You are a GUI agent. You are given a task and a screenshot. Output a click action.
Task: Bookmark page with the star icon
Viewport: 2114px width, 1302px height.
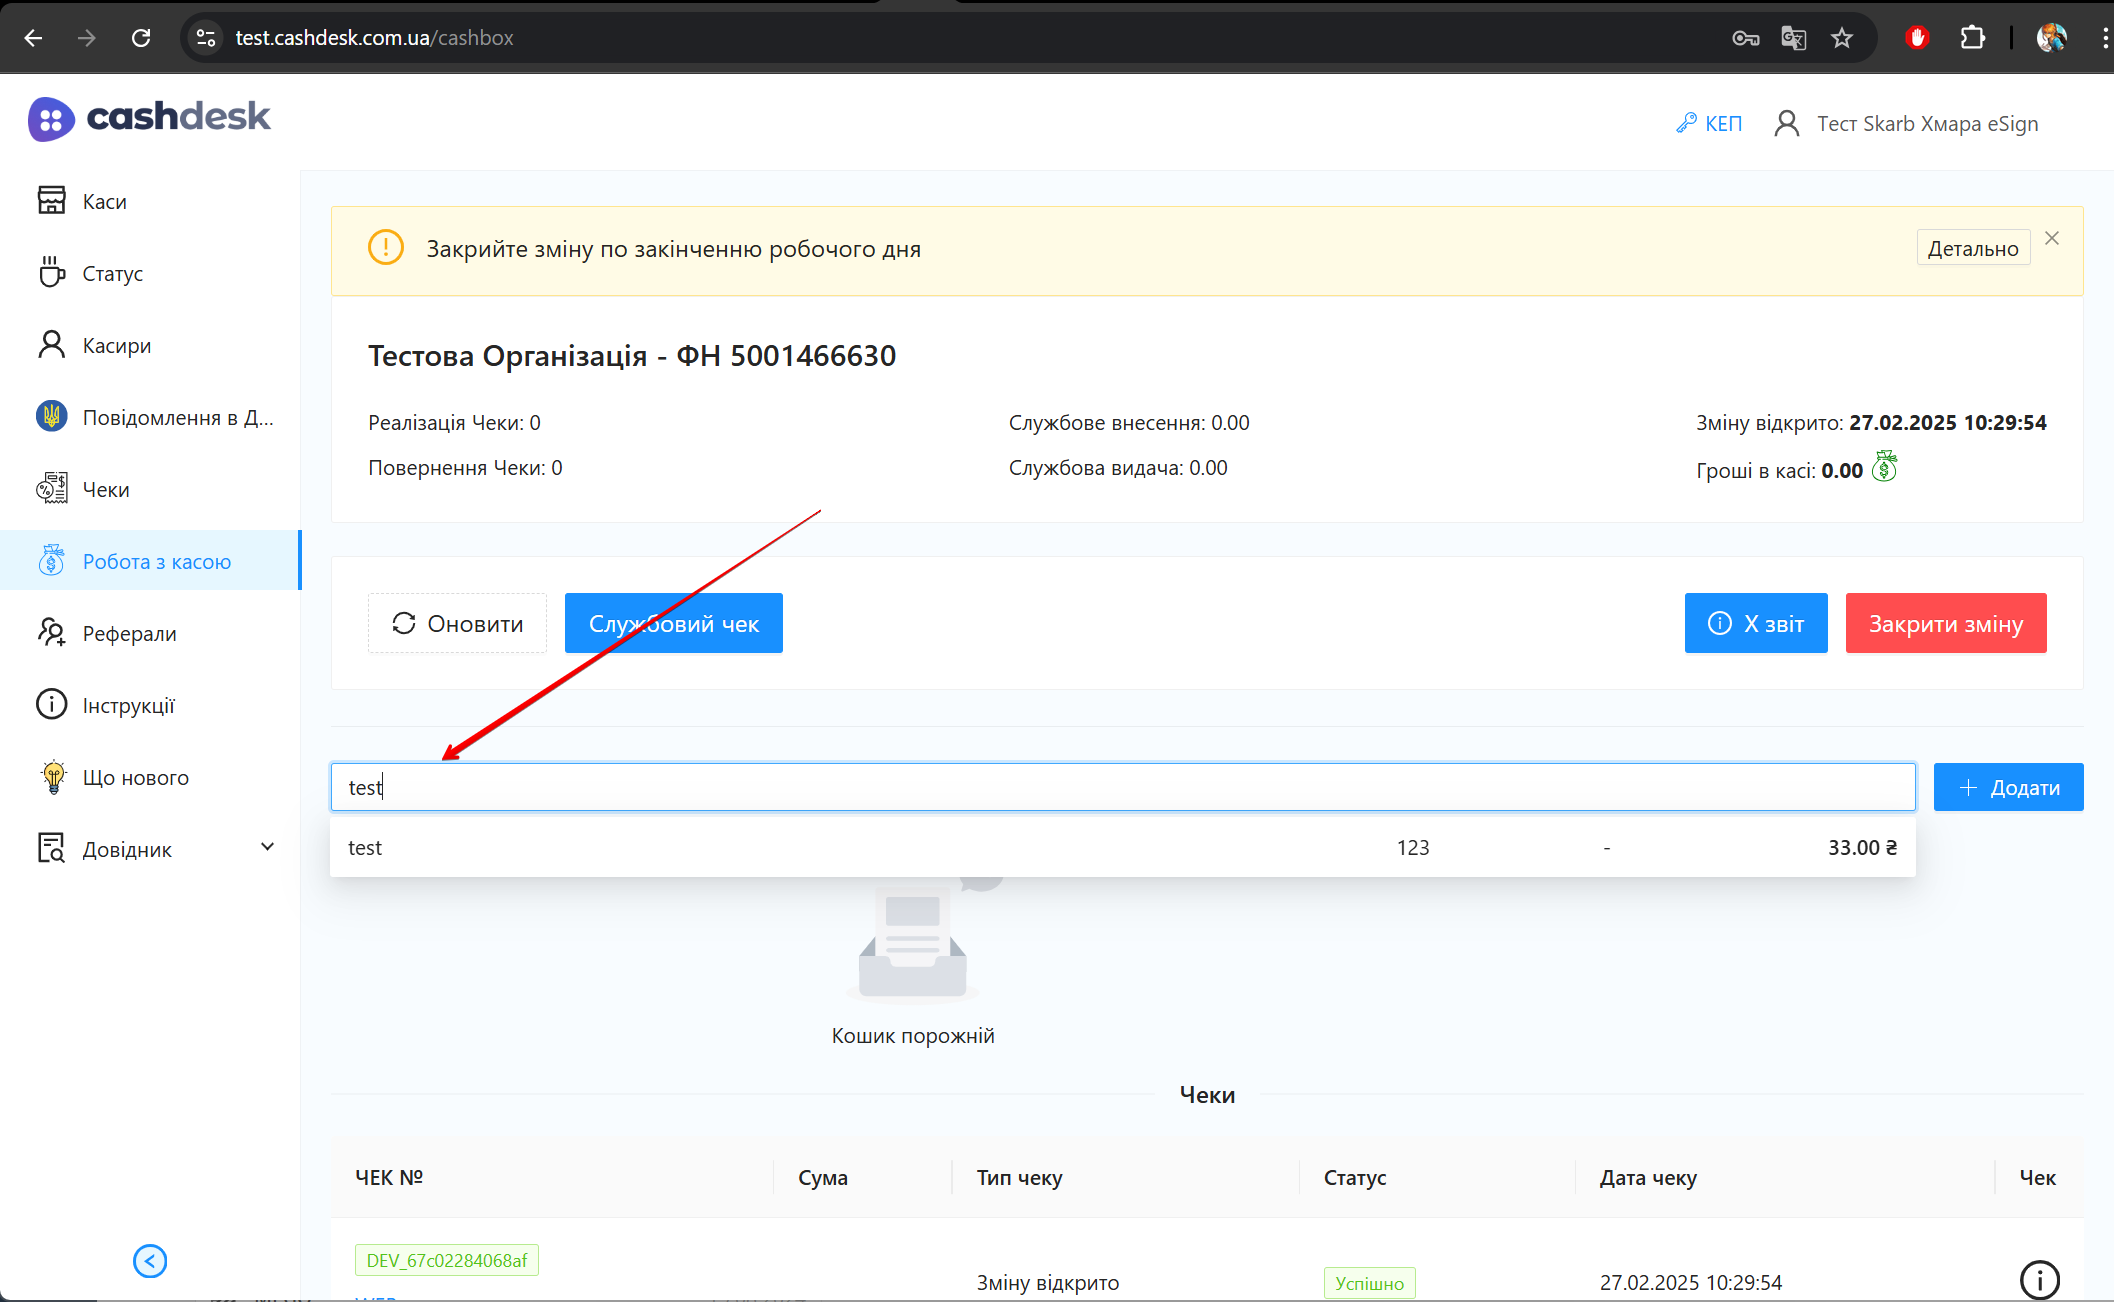pos(1842,38)
